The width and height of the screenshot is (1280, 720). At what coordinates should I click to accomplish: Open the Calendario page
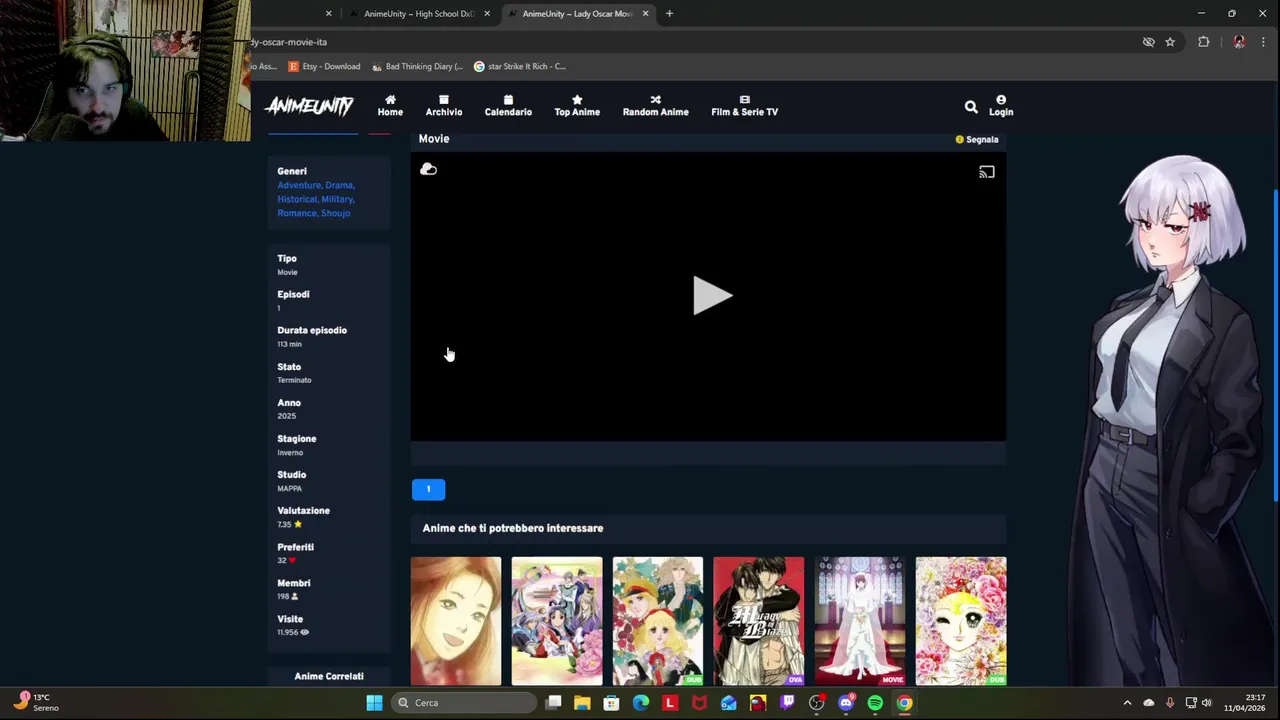click(x=508, y=106)
